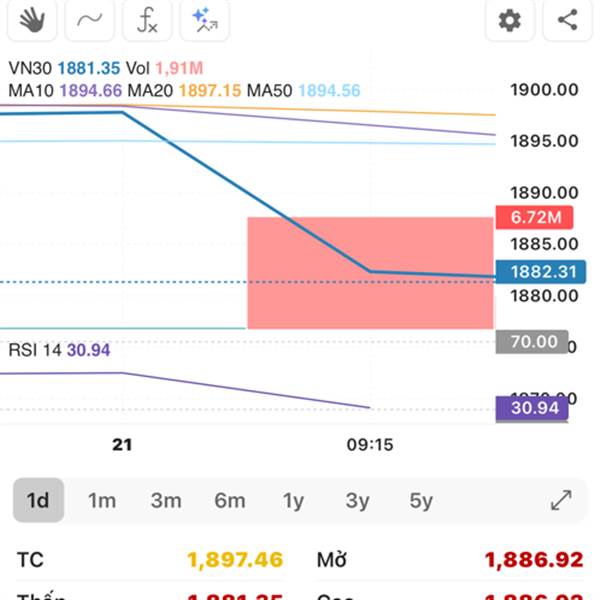Viewport: 600px width, 600px height.
Task: Switch to the 1m timeframe
Action: point(102,501)
